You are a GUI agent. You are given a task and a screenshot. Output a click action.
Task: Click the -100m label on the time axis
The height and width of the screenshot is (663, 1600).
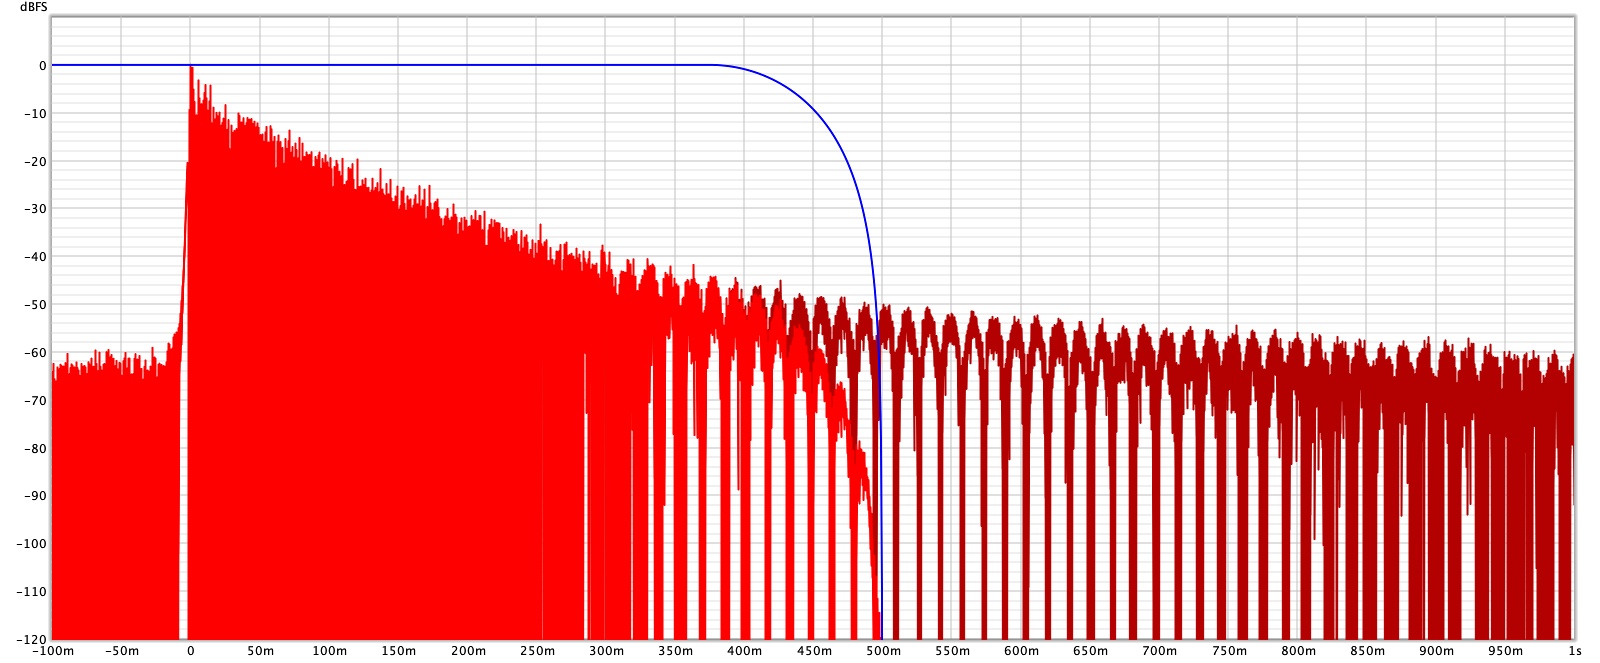(x=53, y=651)
